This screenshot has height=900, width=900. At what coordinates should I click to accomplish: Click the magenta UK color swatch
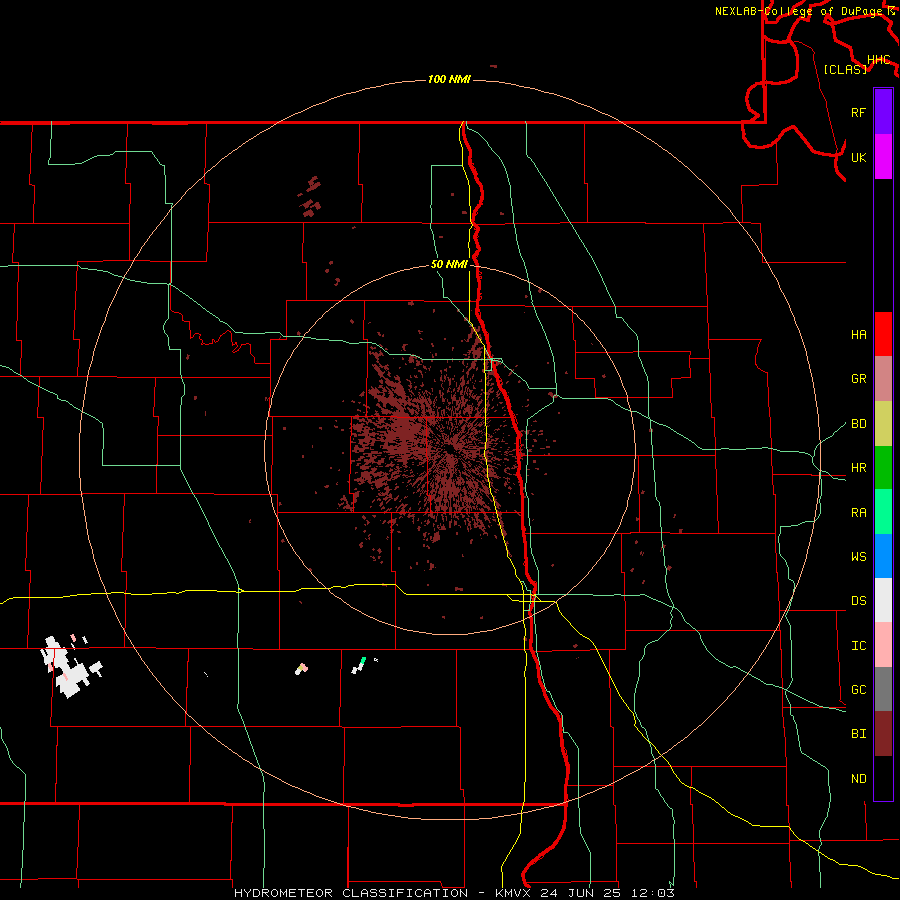click(x=883, y=156)
